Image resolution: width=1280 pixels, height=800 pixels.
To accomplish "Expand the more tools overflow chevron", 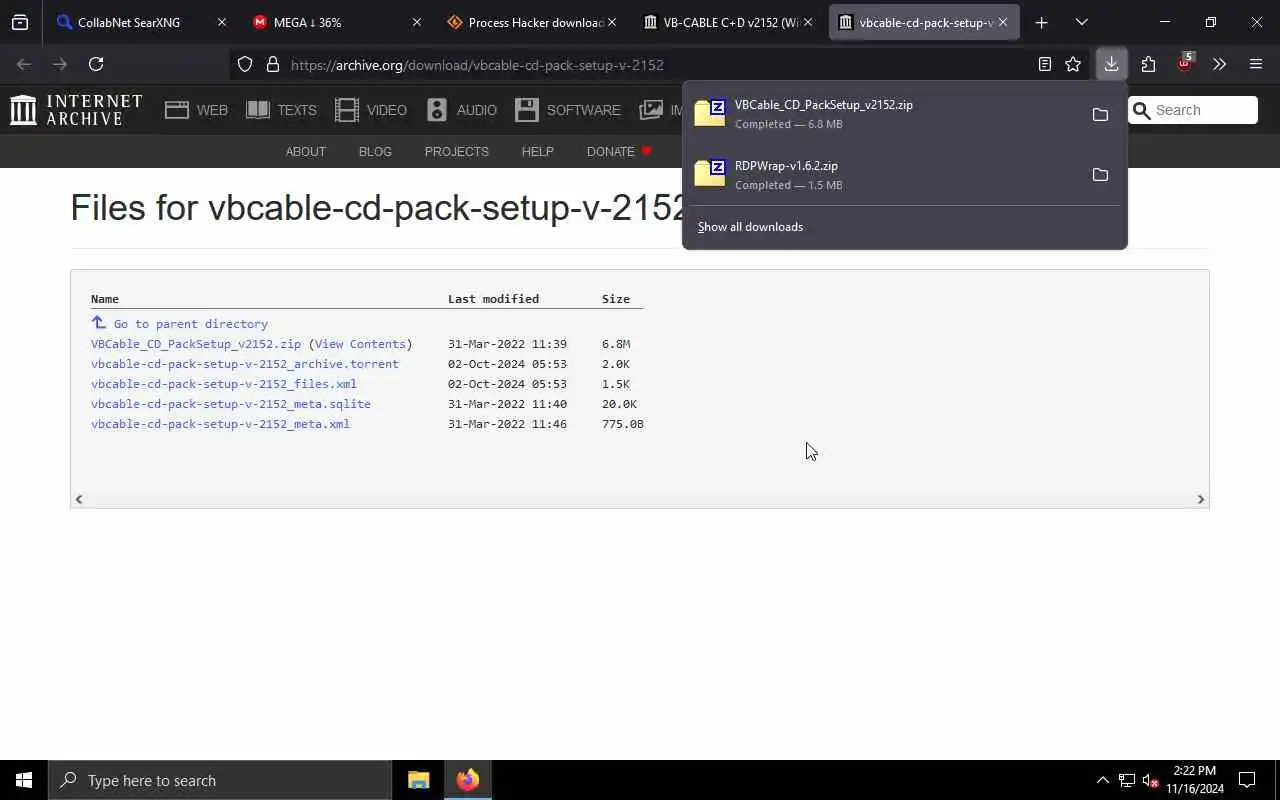I will point(1219,64).
